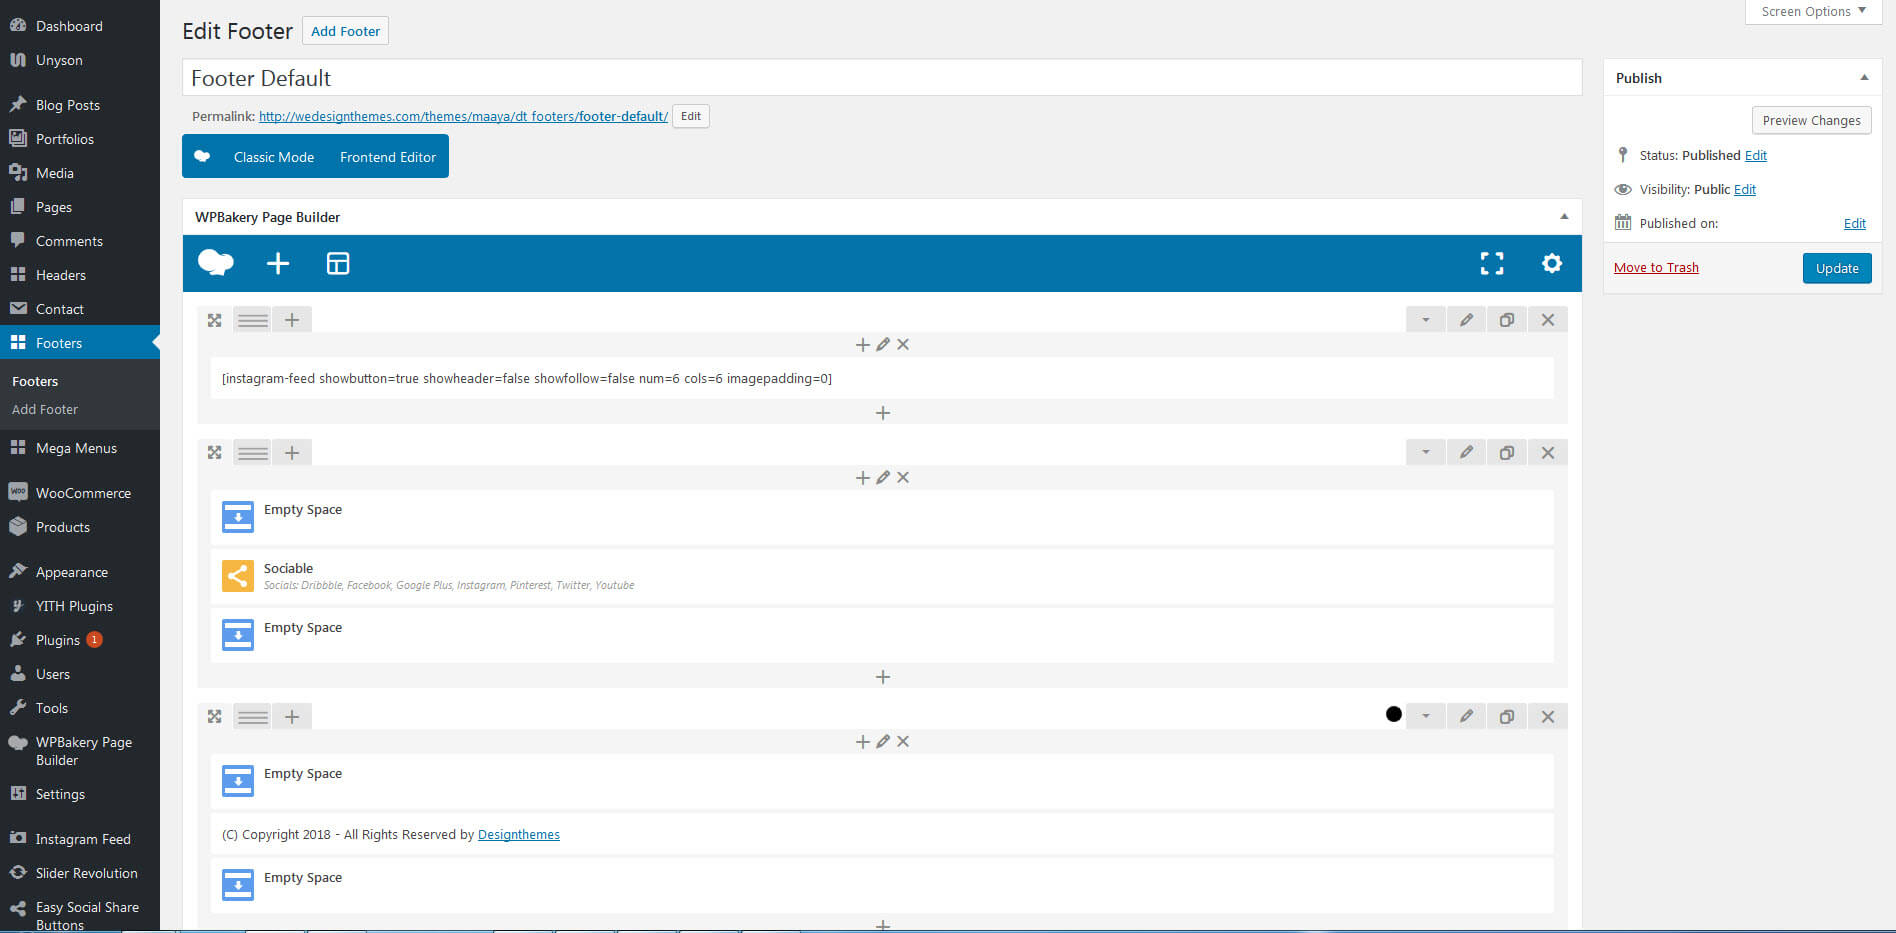
Task: Open the Screen Options dropdown
Action: 1811,11
